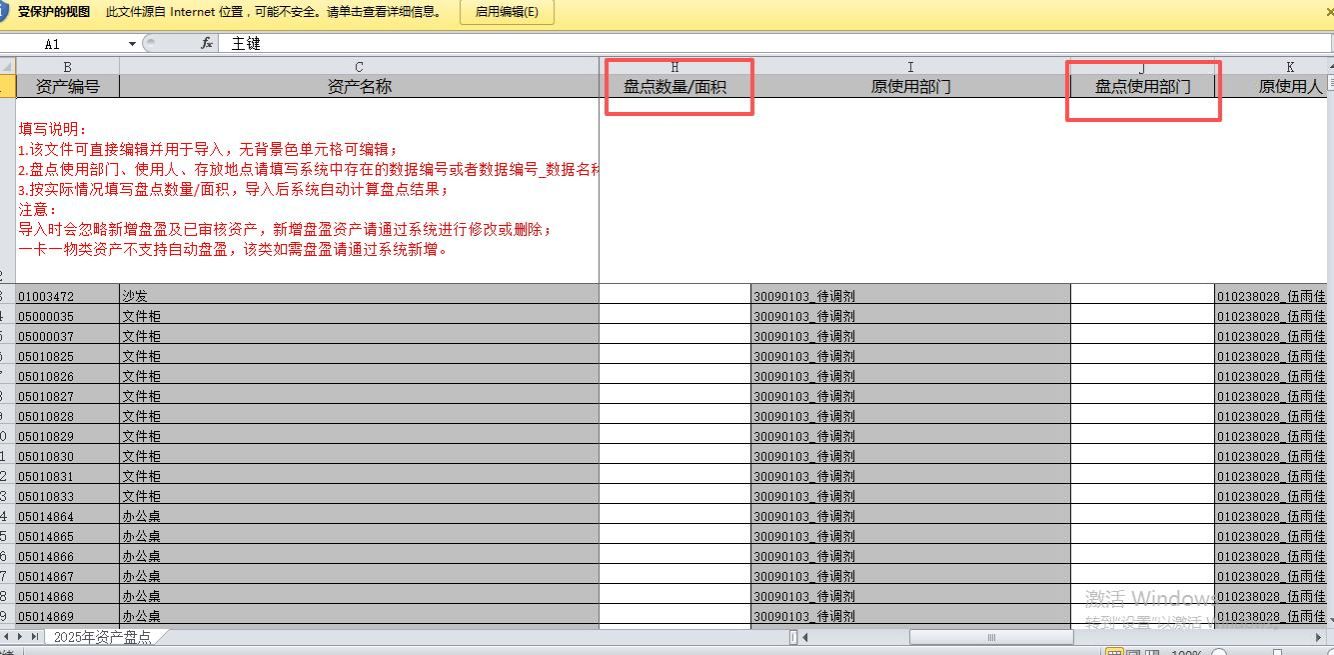
Task: Click the fx insert function icon
Action: (207, 43)
